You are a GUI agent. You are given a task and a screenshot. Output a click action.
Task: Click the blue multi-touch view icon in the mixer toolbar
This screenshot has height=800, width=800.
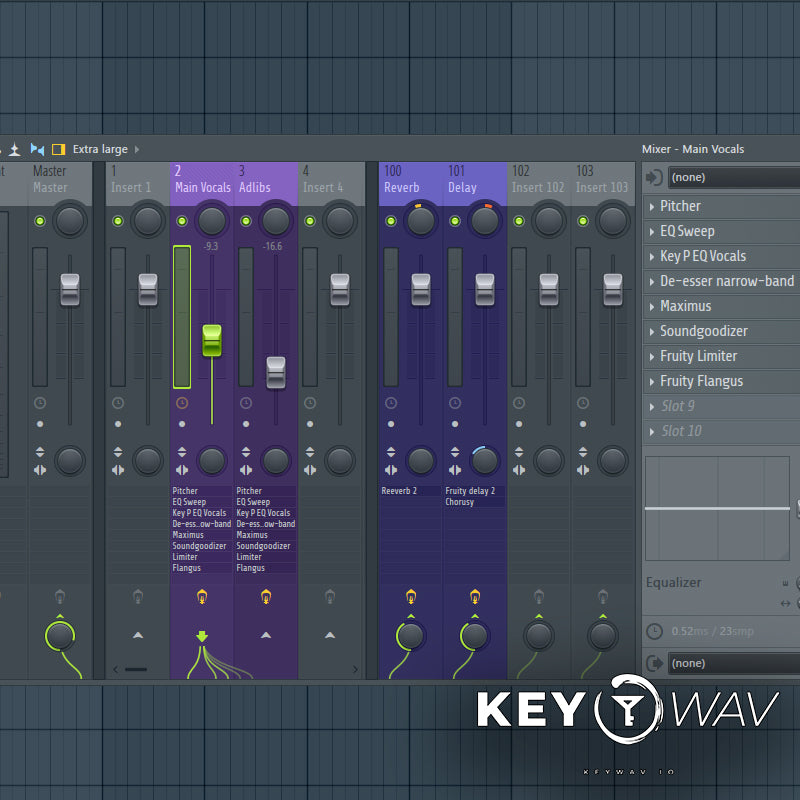37,149
